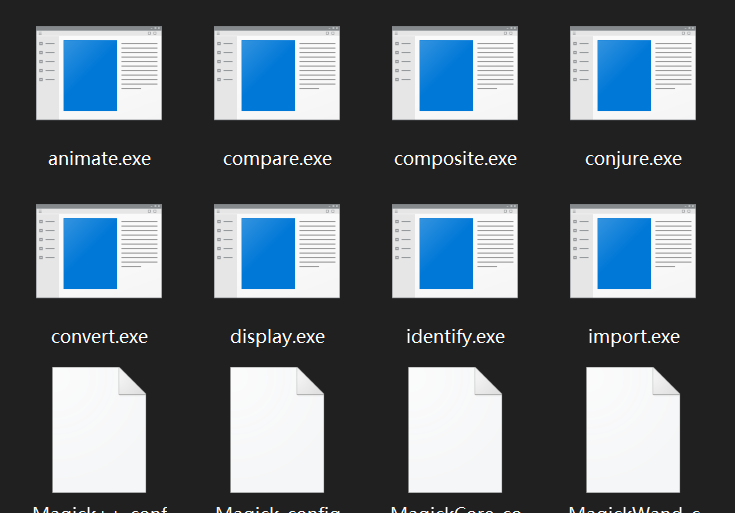Select the Magick++-config blank file icon

[99, 430]
